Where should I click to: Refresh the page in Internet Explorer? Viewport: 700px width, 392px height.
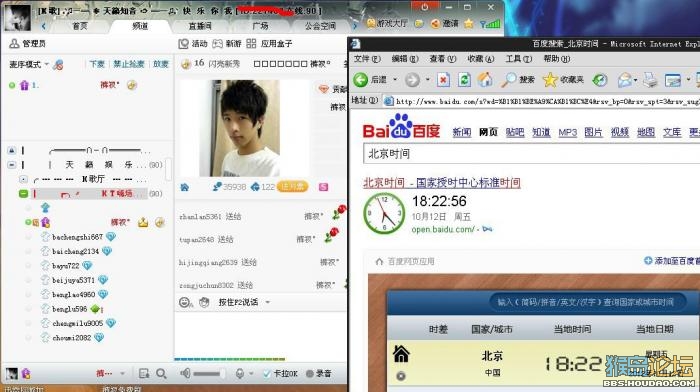click(x=464, y=80)
